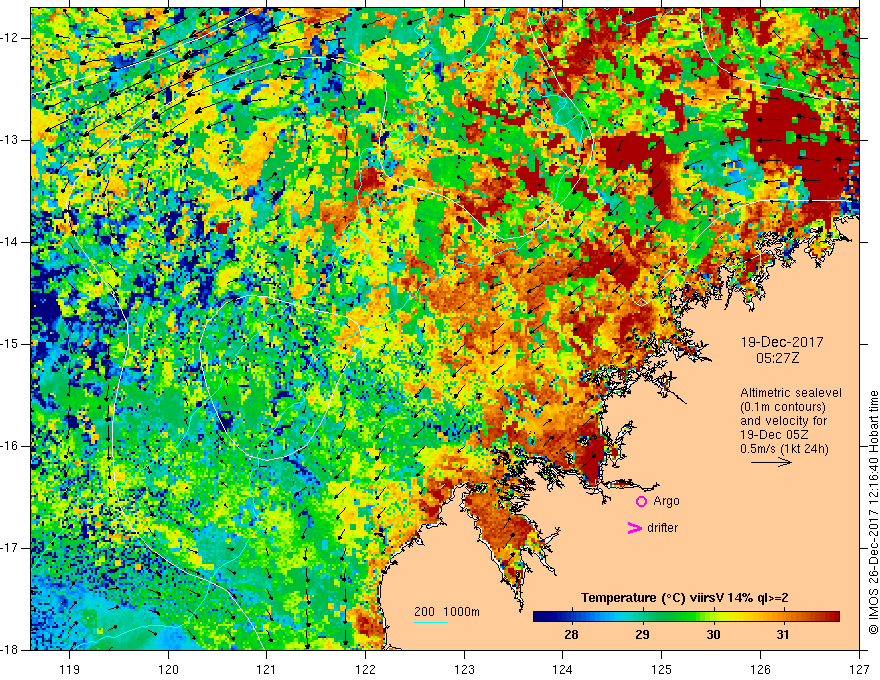Click longitude axis label 123
Image resolution: width=880 pixels, height=680 pixels.
(x=464, y=669)
